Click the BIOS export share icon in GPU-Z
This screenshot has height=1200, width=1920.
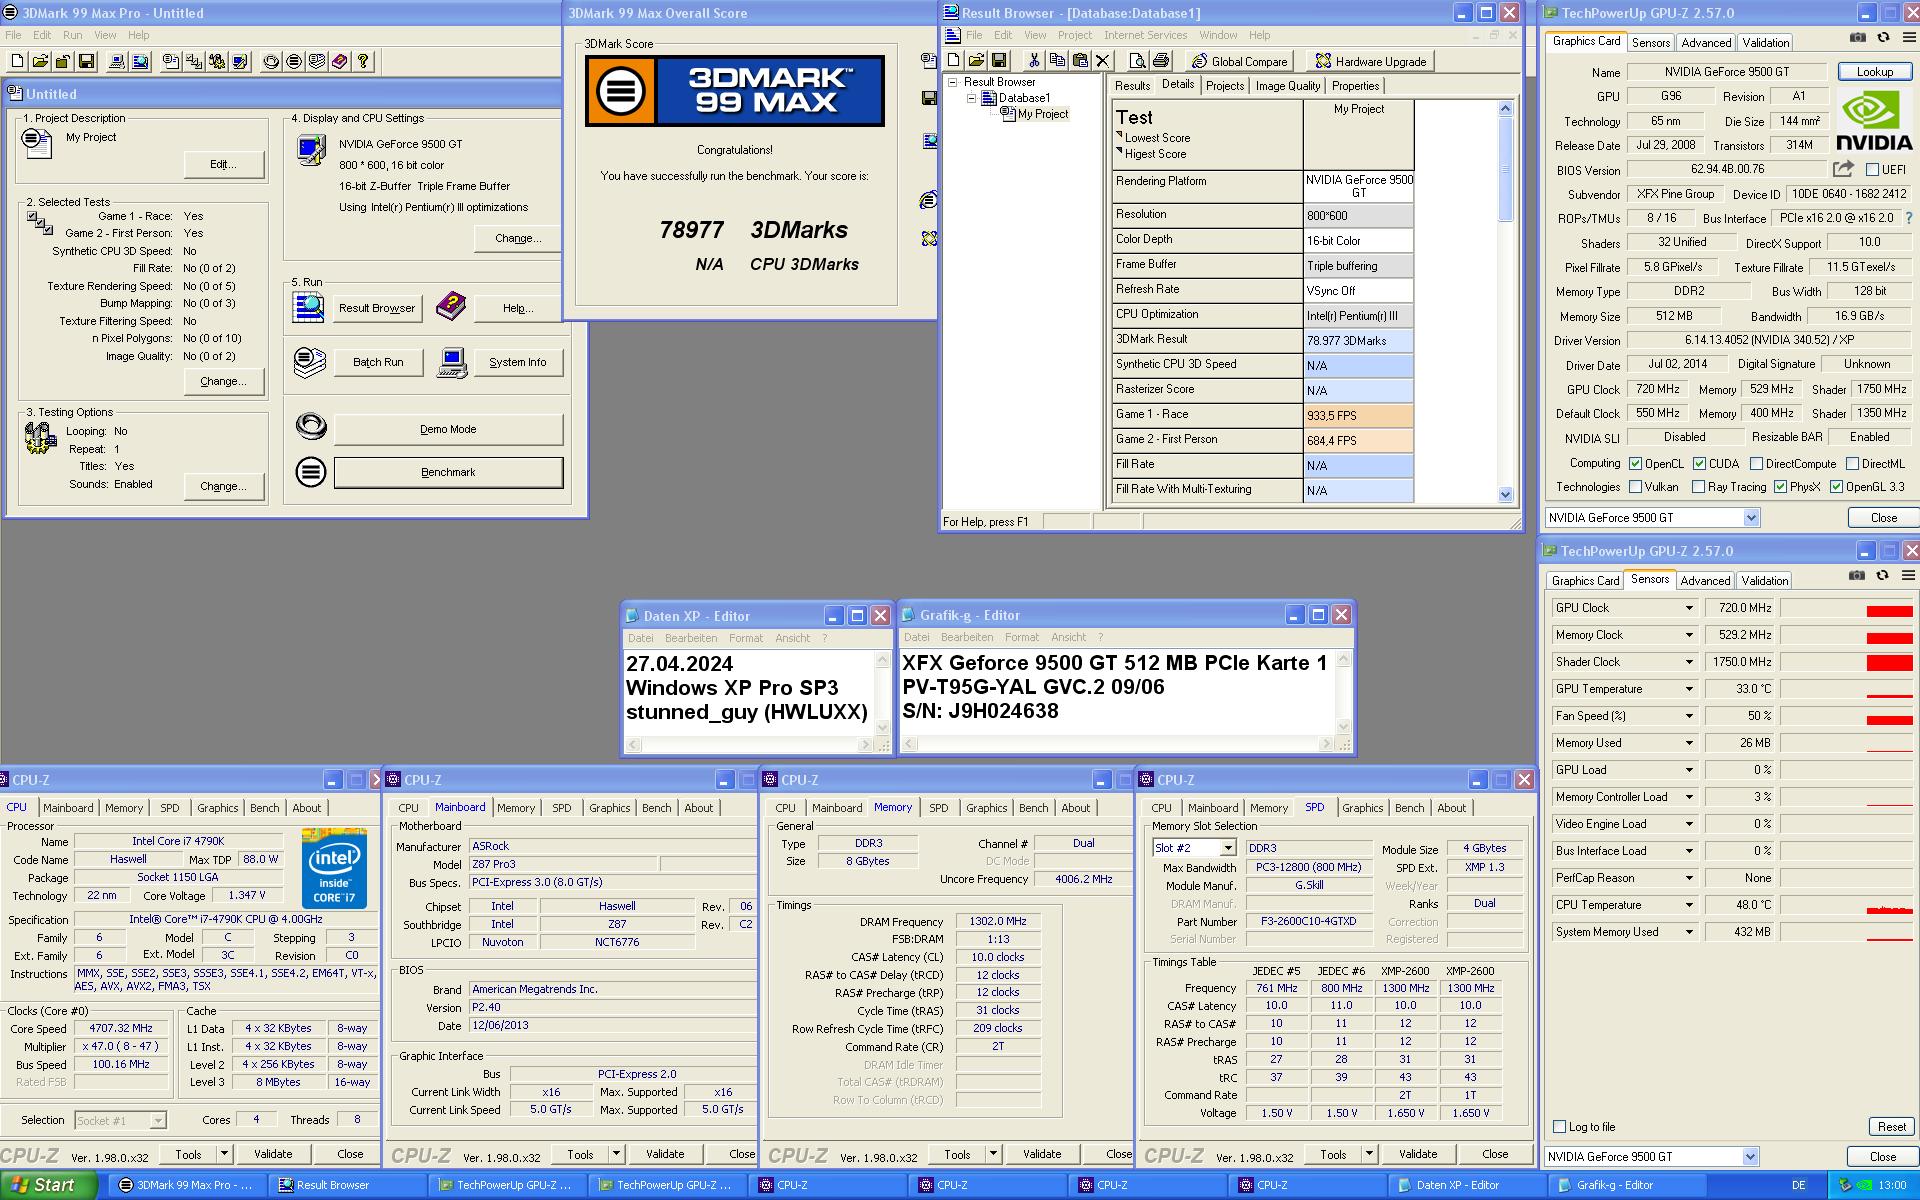(x=1843, y=169)
